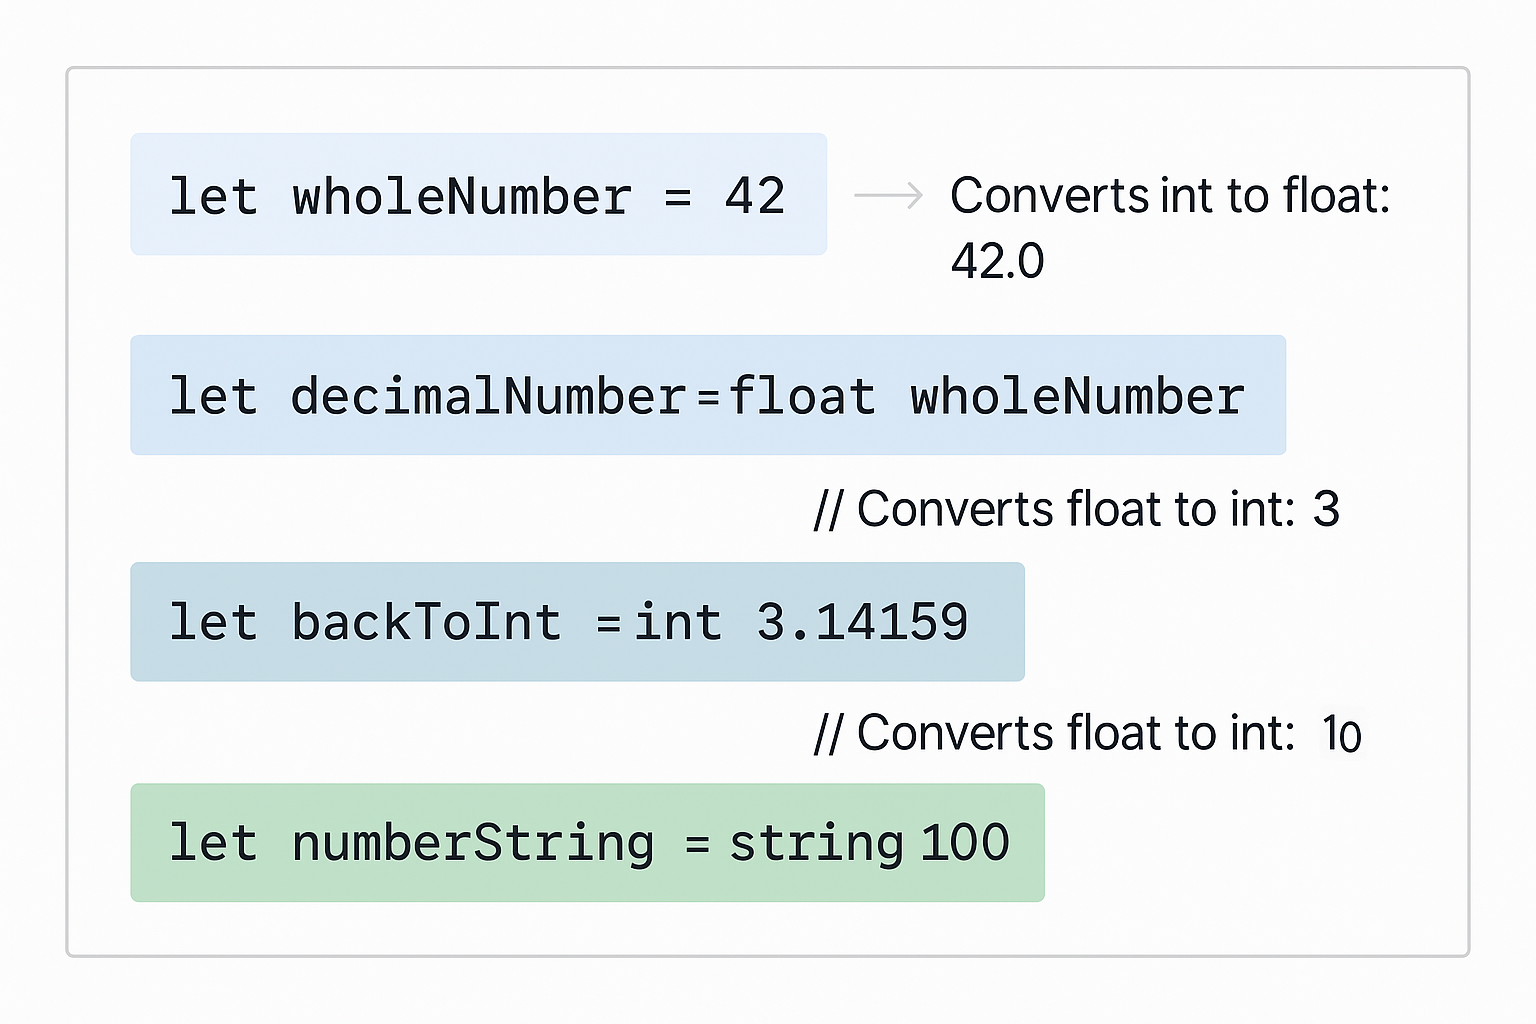Select the value 100 in the green block
The width and height of the screenshot is (1536, 1024).
965,842
